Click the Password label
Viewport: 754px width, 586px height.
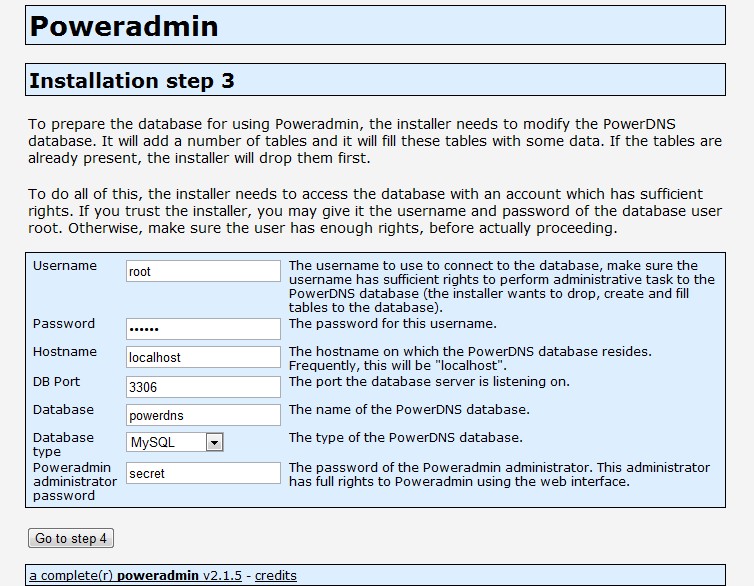pos(64,324)
